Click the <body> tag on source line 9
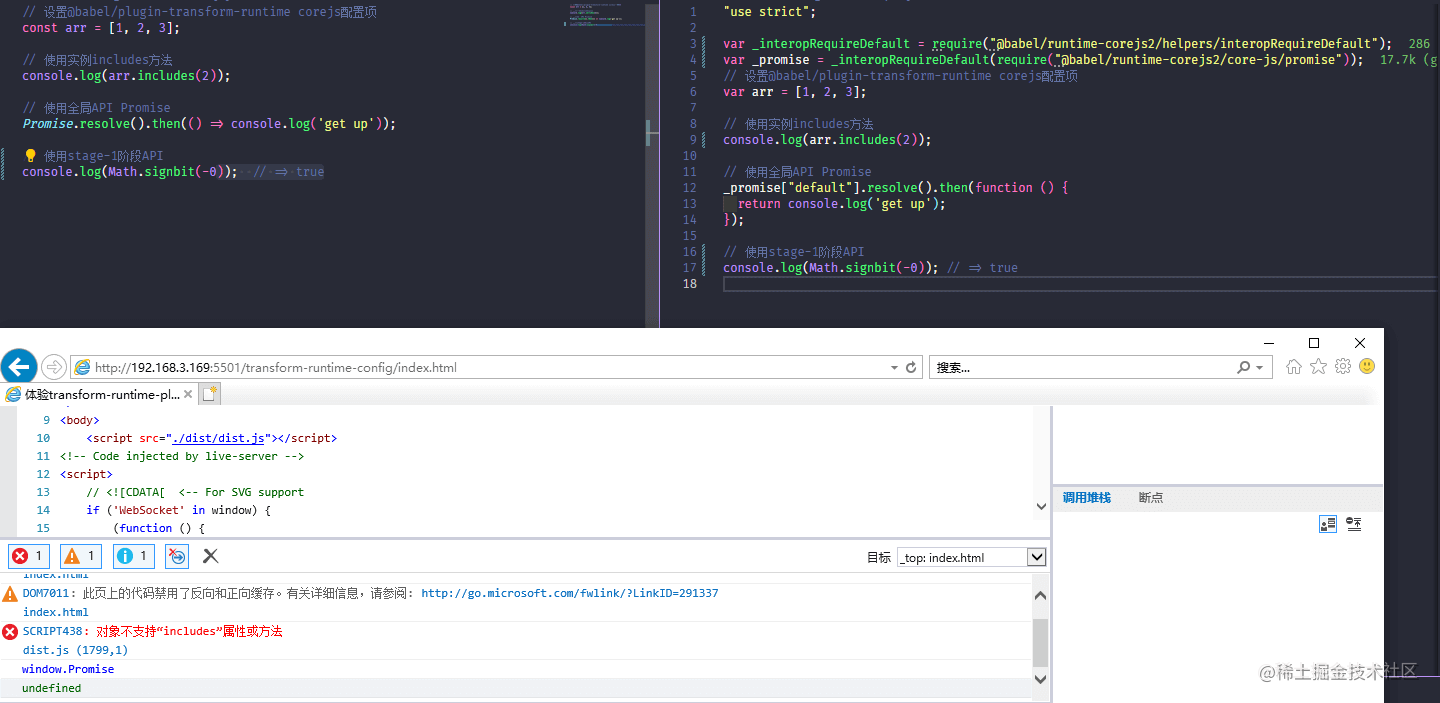 [79, 420]
